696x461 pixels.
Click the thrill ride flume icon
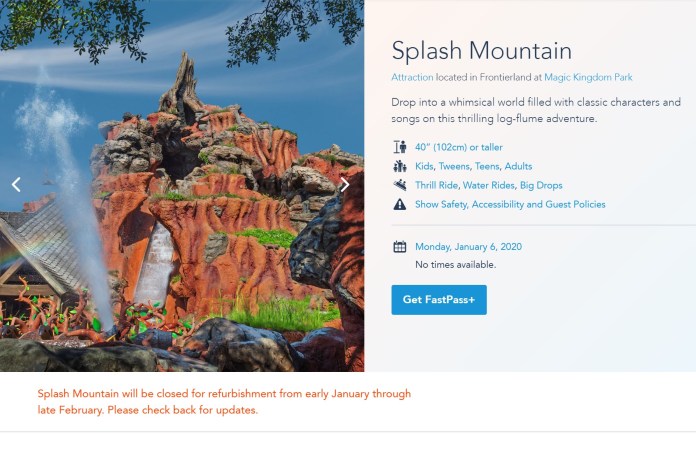(x=400, y=185)
